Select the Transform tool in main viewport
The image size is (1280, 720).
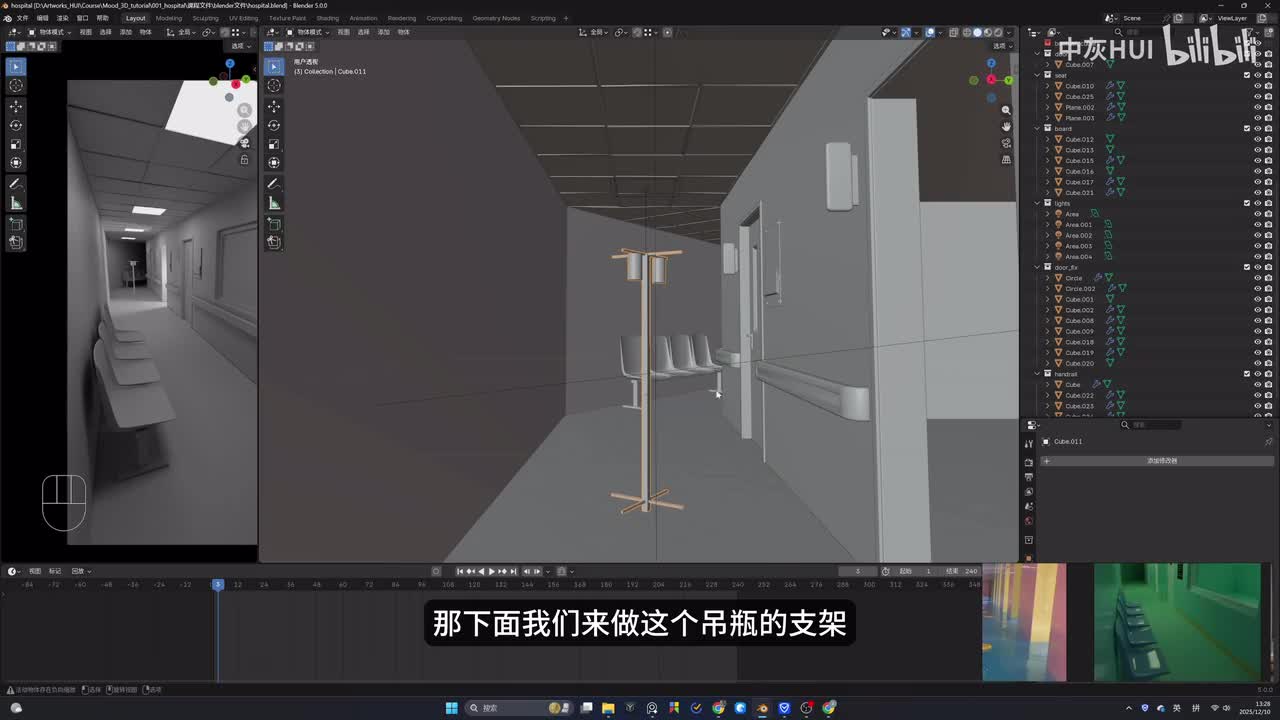click(x=274, y=162)
